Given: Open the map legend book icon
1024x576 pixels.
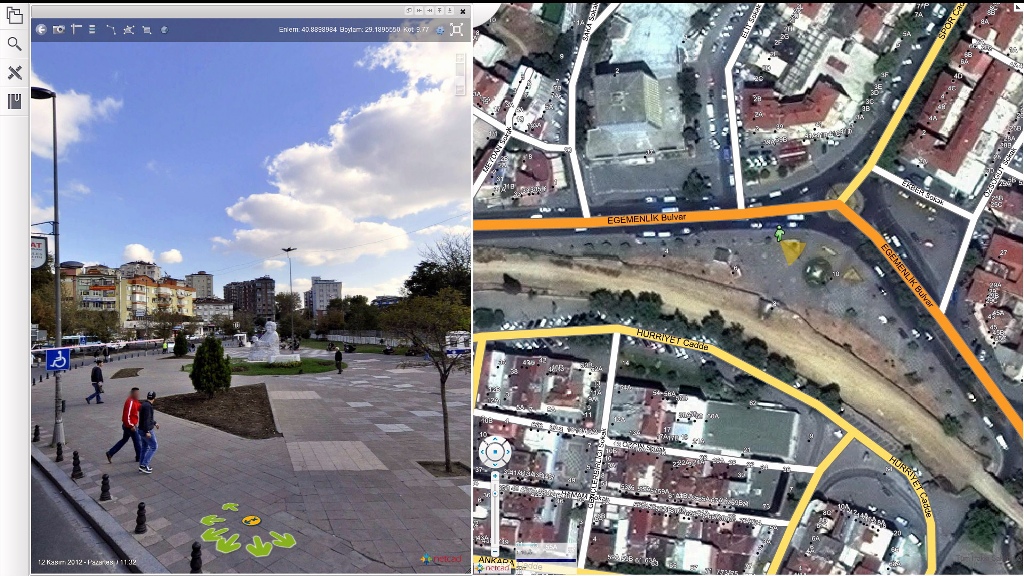Looking at the screenshot, I should [14, 101].
